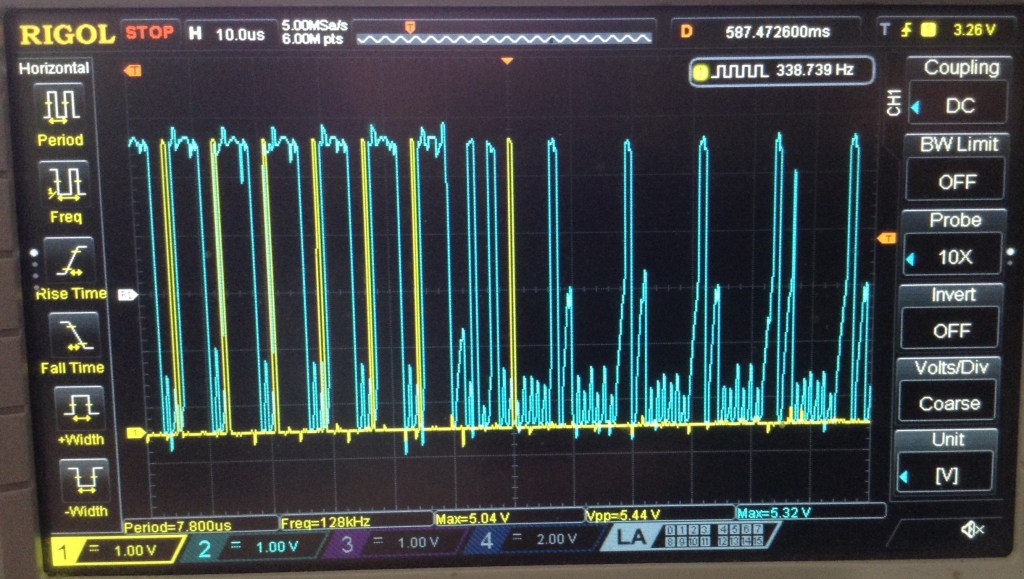This screenshot has width=1024, height=579.
Task: Toggle the Invert OFF setting
Action: [952, 330]
